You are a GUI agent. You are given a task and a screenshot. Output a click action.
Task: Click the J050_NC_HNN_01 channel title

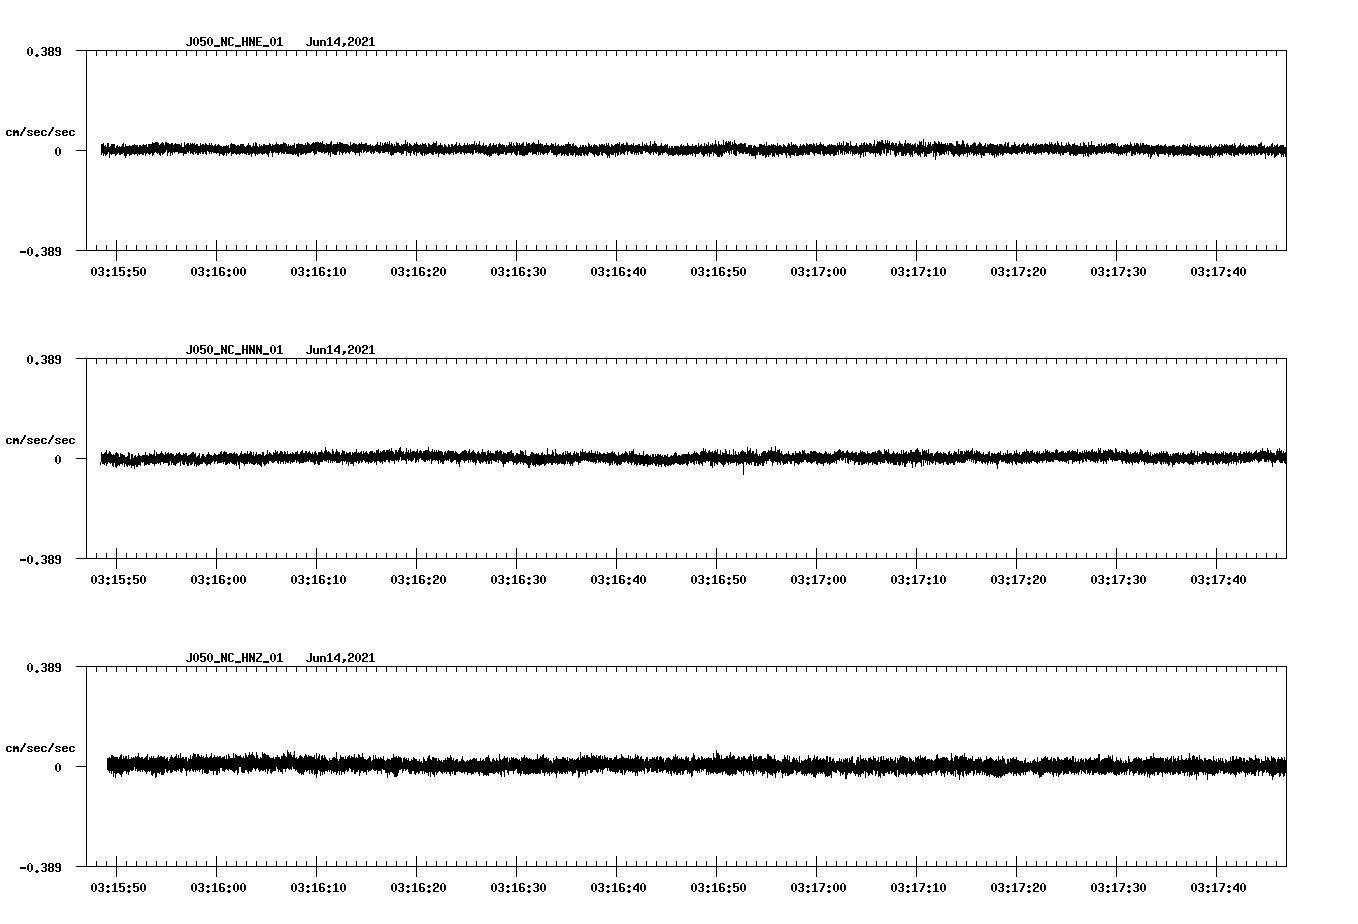tap(234, 350)
